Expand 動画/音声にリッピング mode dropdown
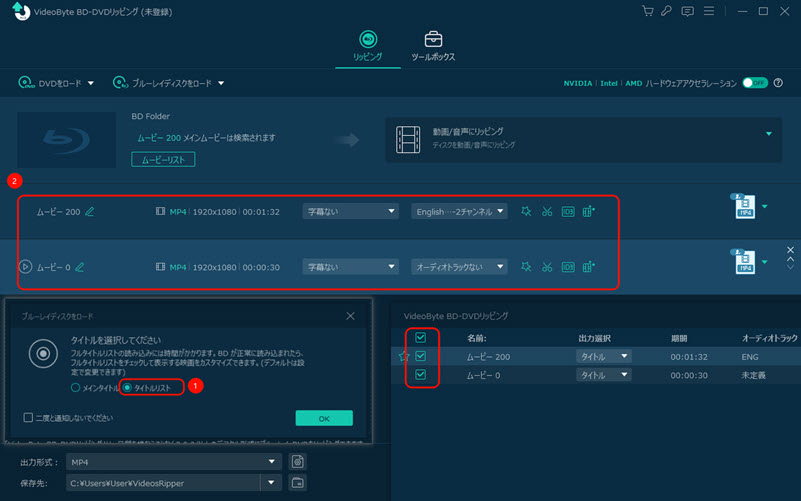 click(x=769, y=134)
